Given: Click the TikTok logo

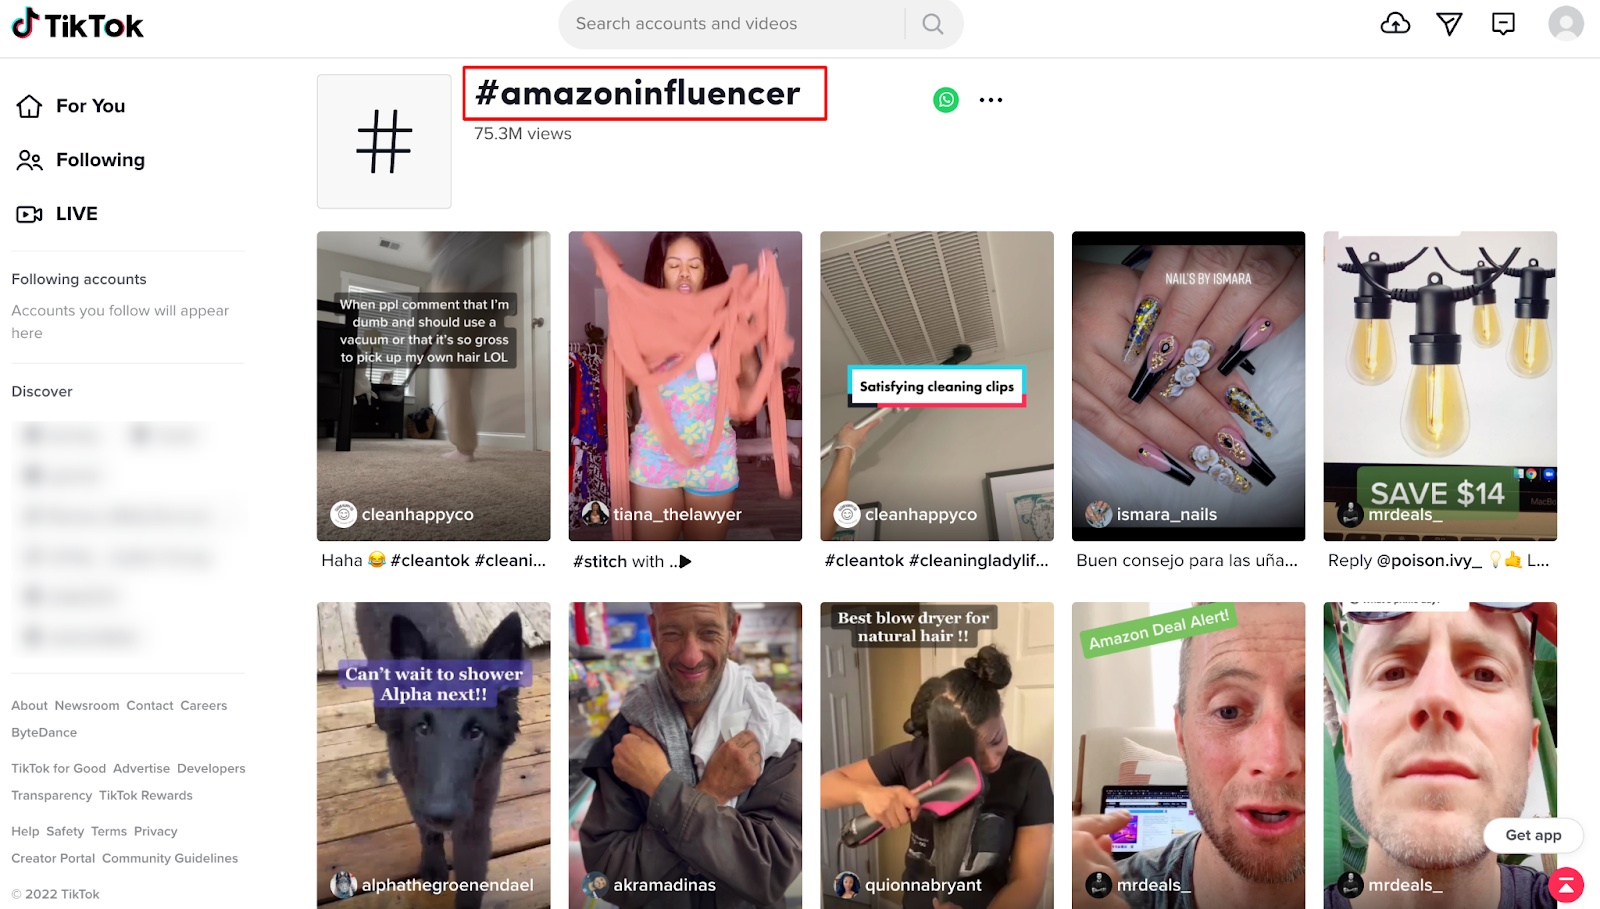Looking at the screenshot, I should point(78,24).
